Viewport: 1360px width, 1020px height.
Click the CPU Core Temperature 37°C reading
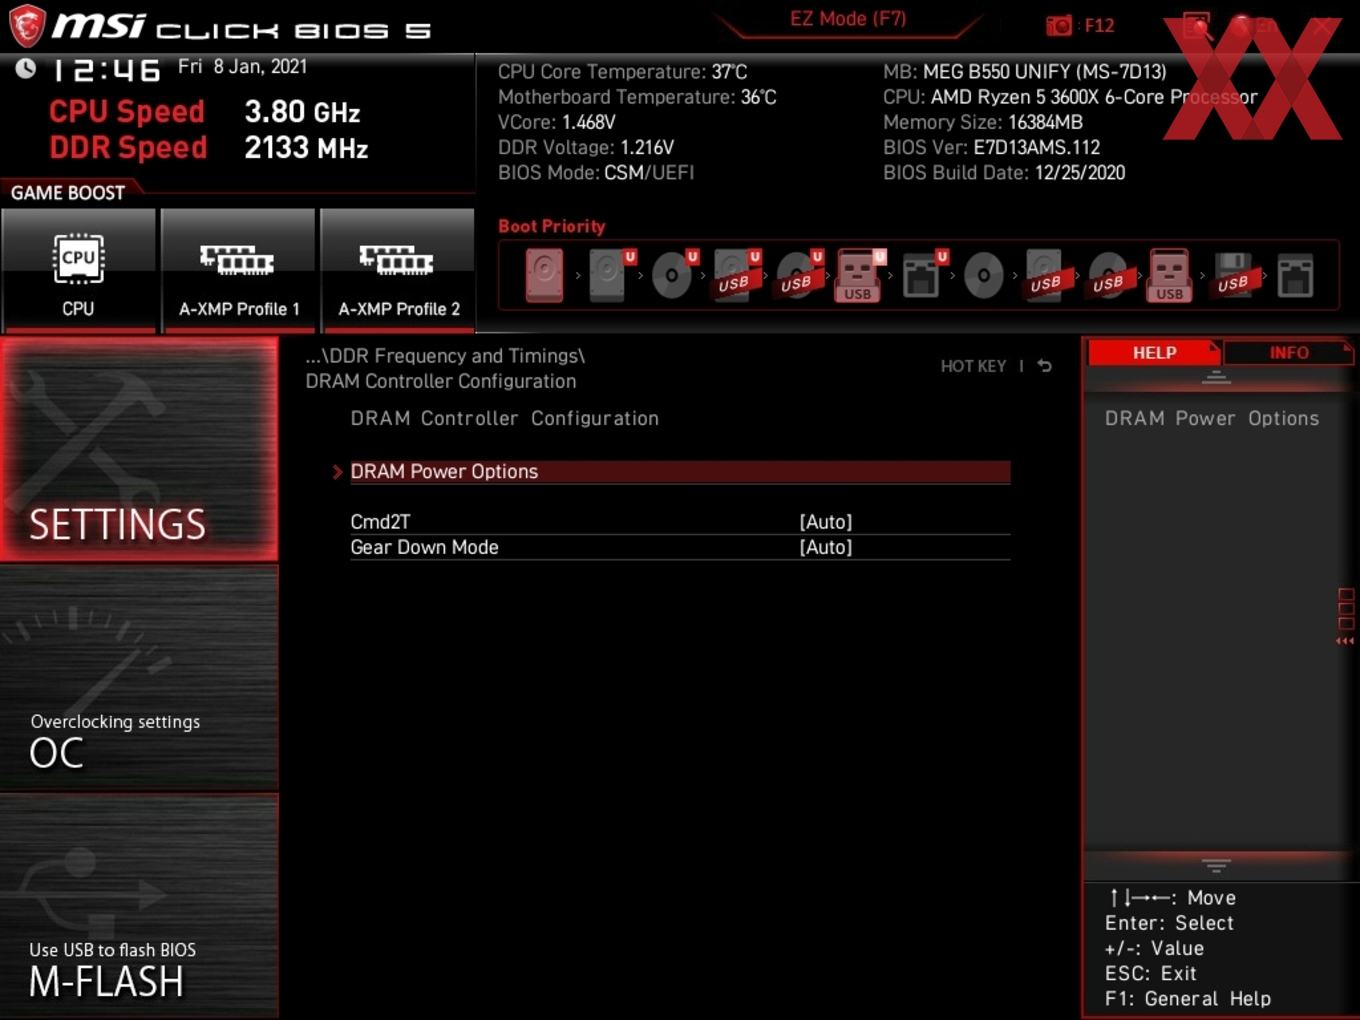[x=623, y=72]
